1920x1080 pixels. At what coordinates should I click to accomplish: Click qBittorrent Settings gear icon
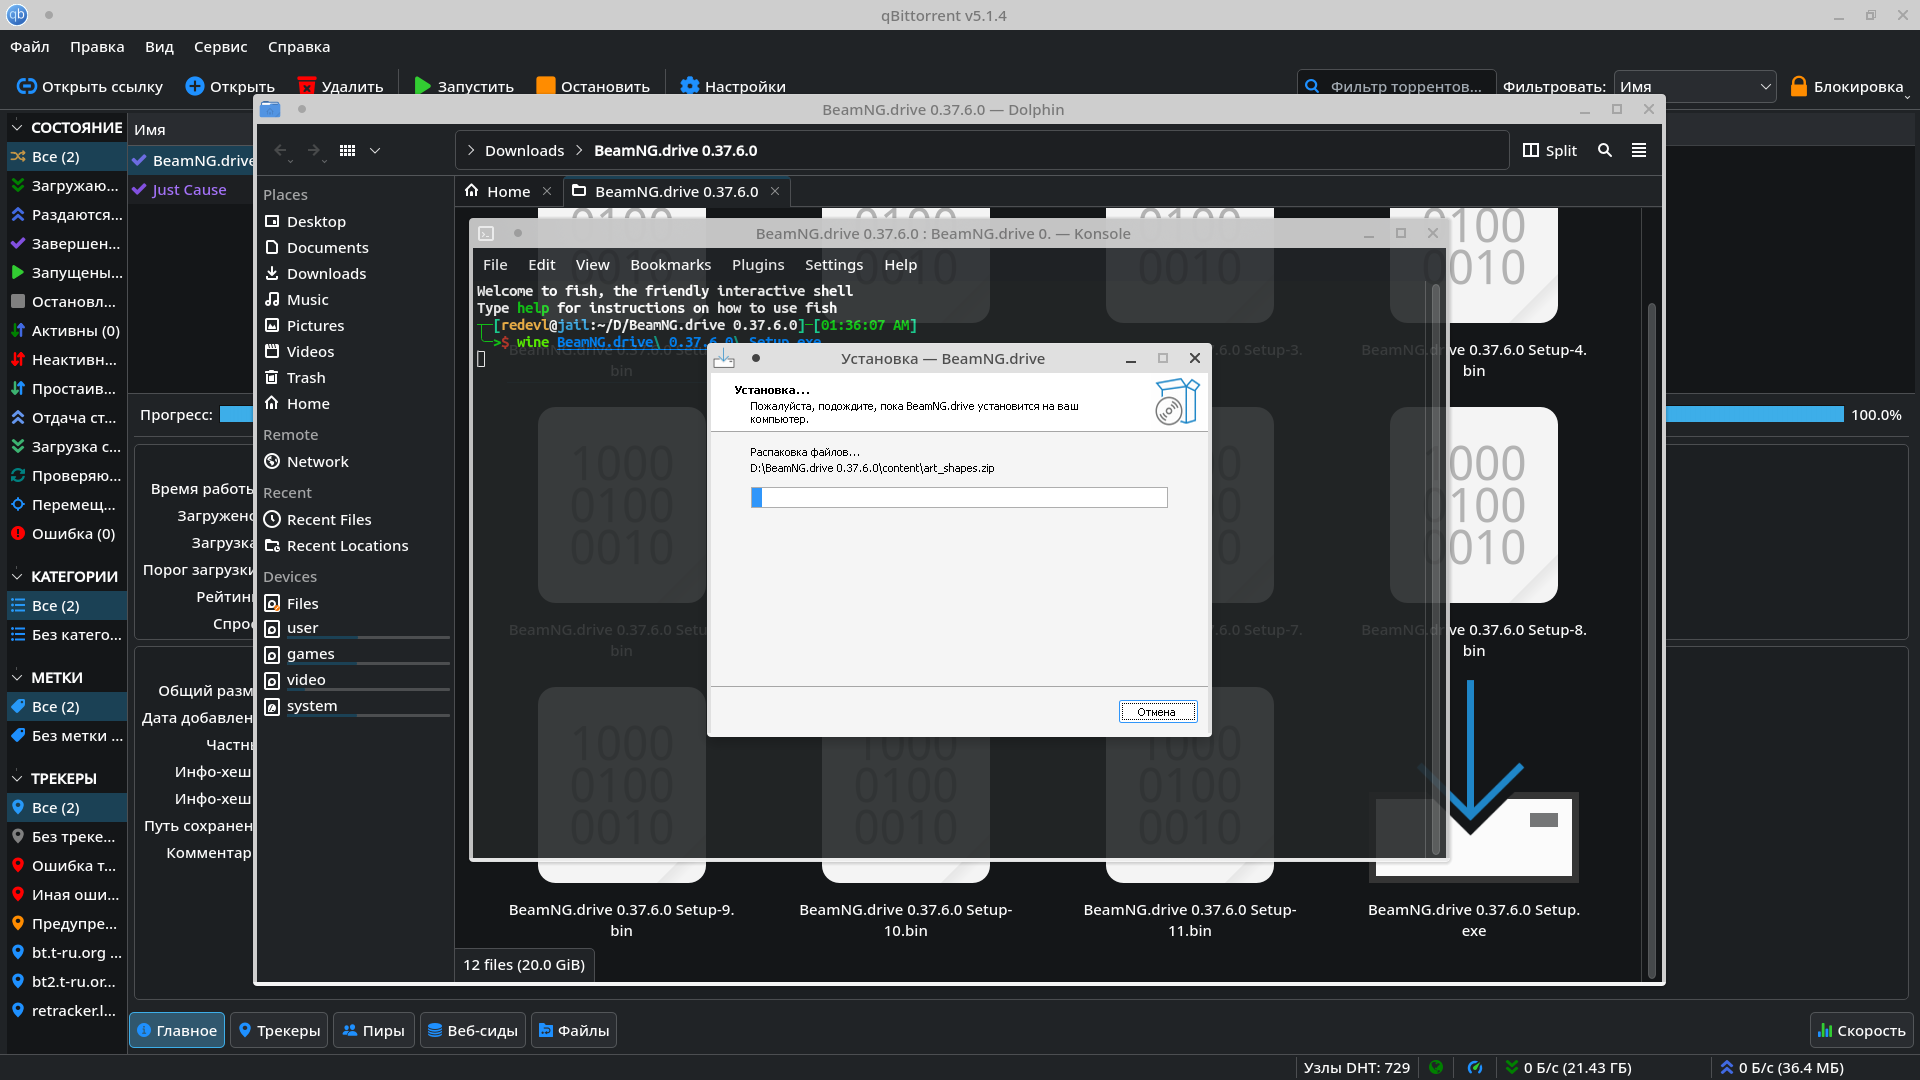point(689,86)
